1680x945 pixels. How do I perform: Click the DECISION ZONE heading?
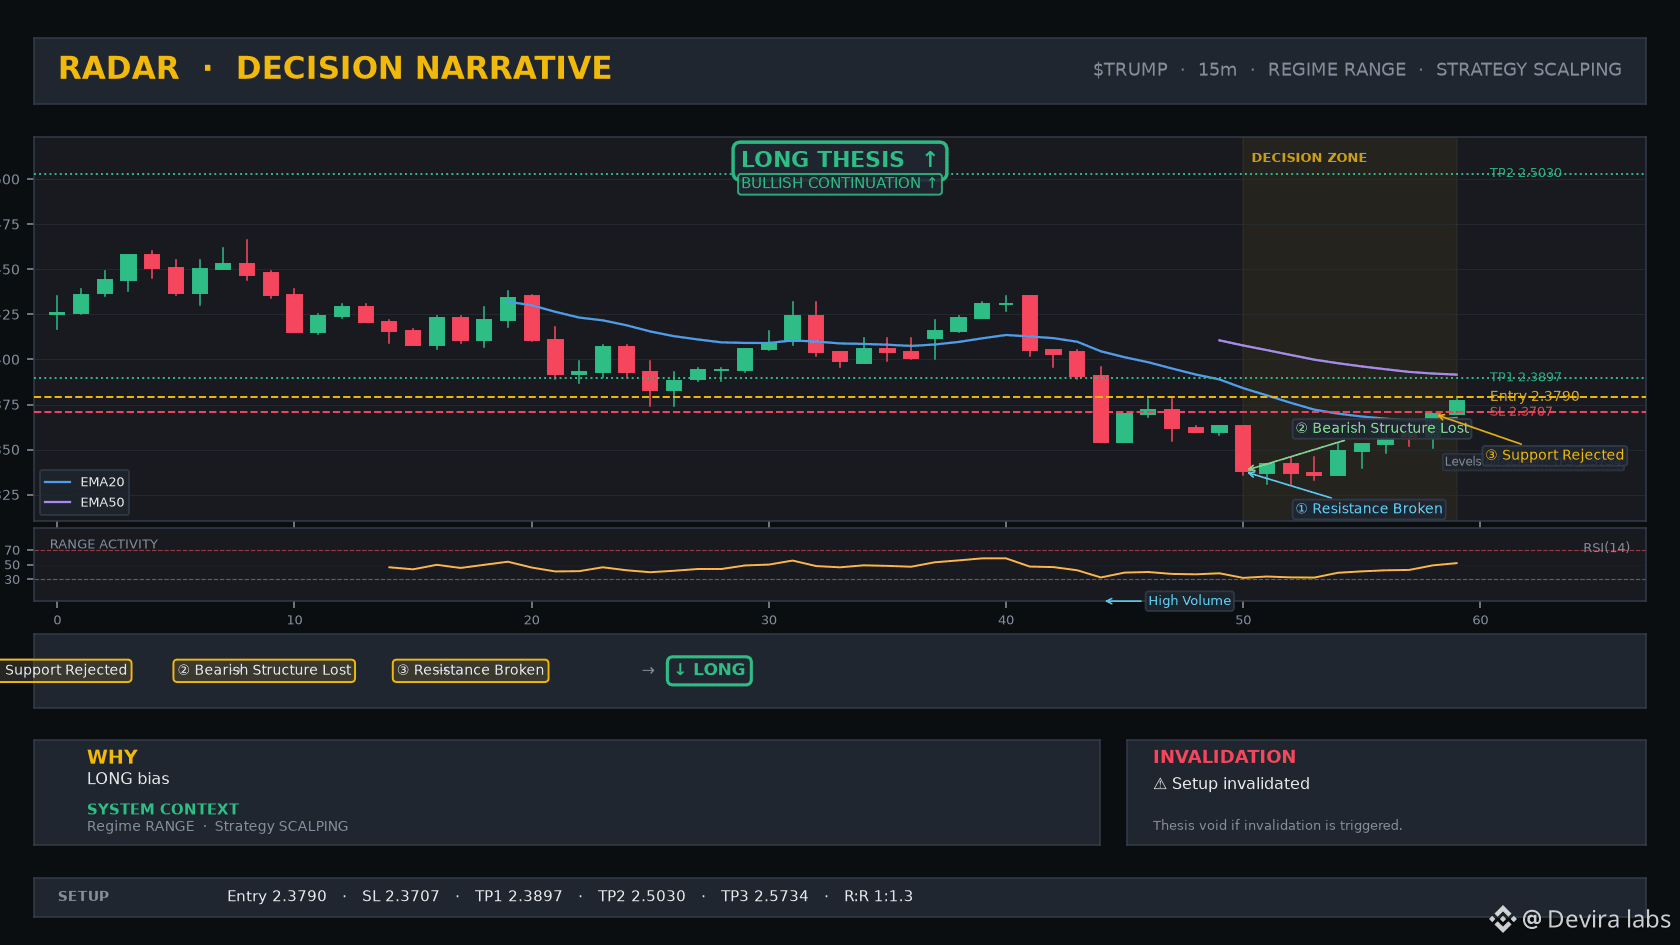point(1309,158)
